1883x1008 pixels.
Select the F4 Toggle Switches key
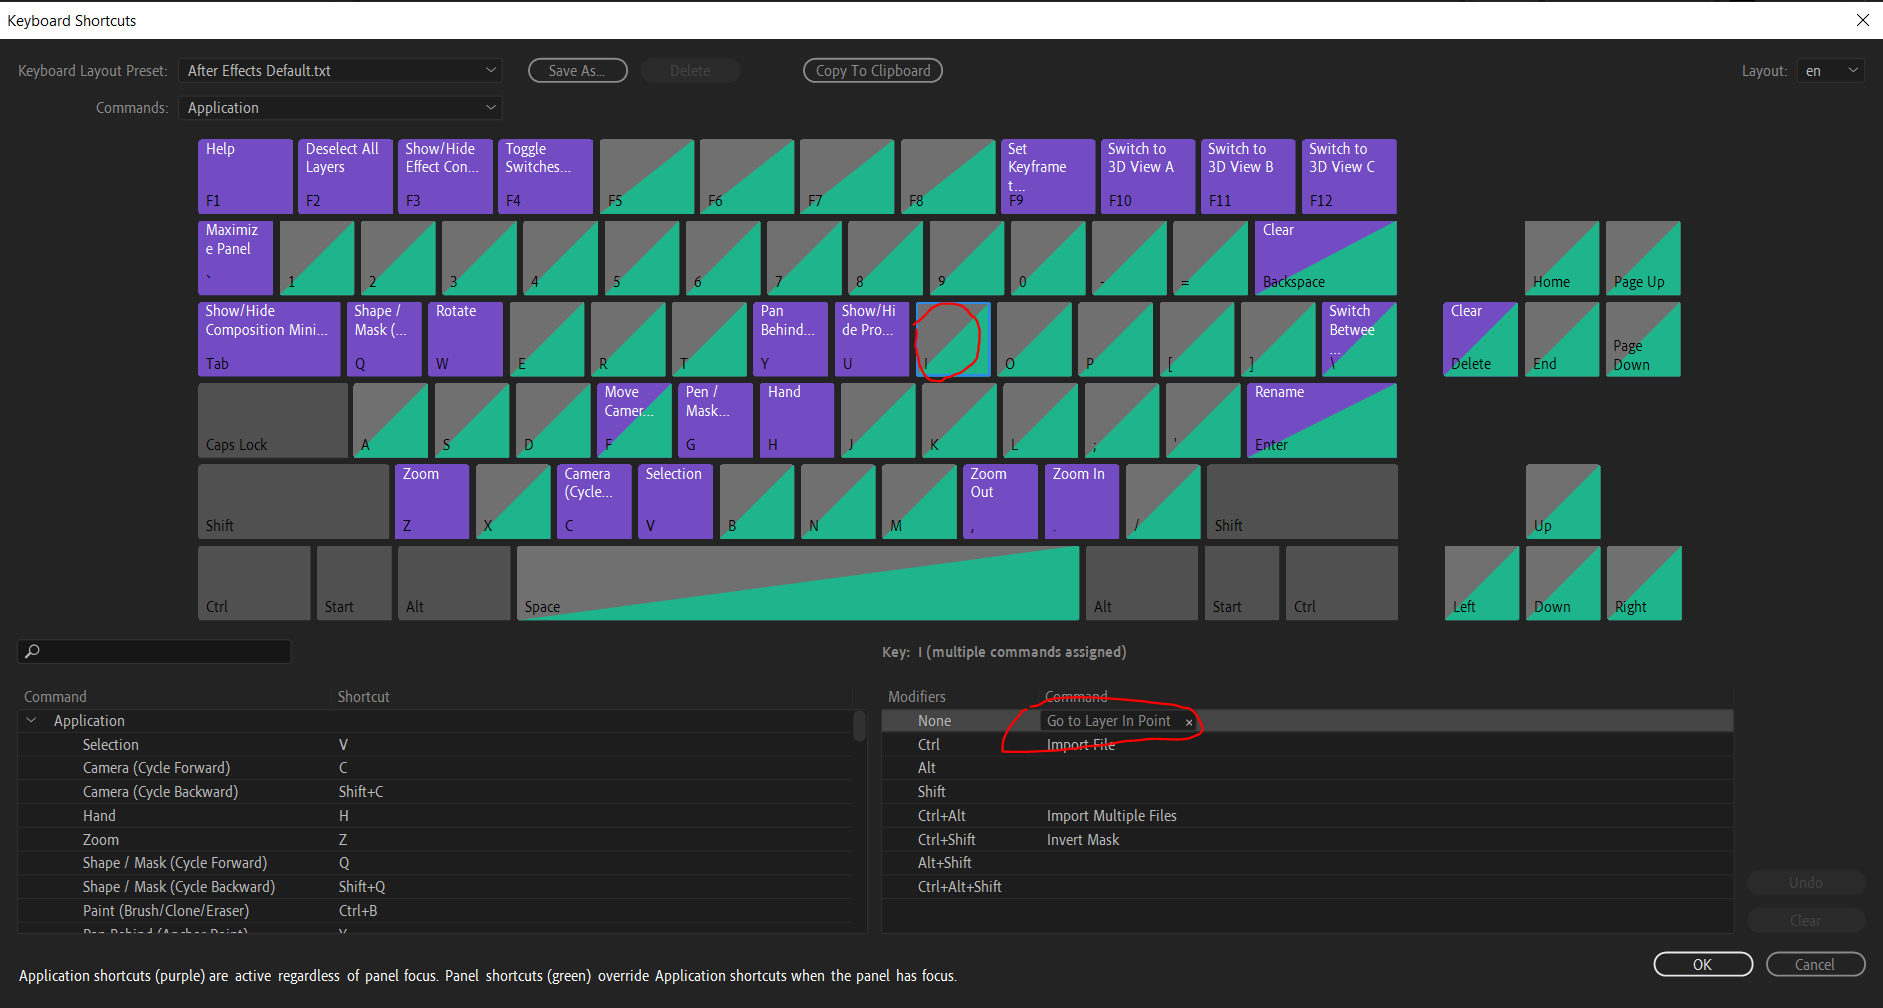(x=545, y=176)
